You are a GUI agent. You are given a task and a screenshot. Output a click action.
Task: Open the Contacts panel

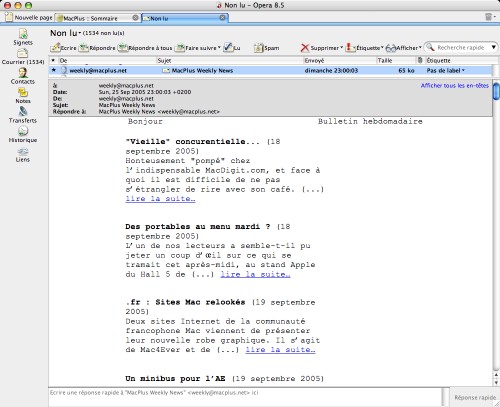point(23,76)
